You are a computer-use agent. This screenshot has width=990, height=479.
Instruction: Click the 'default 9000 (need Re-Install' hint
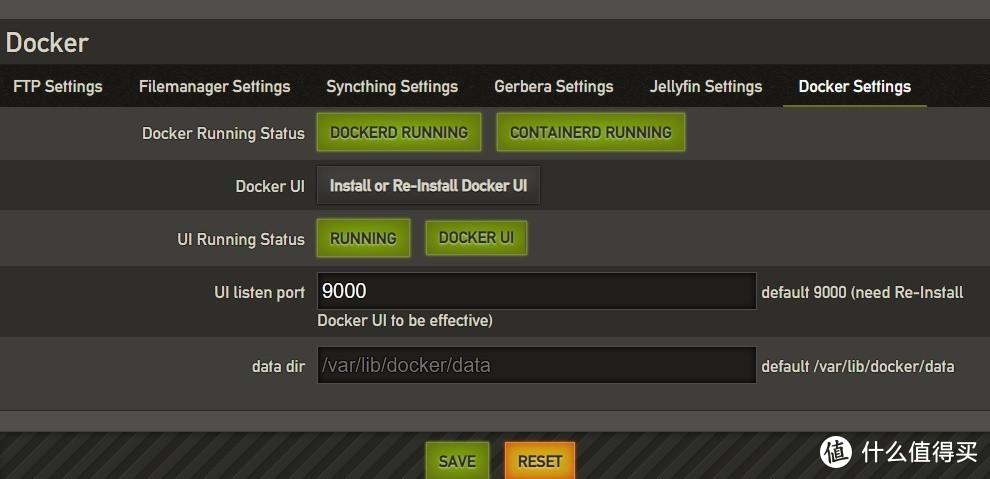(862, 292)
